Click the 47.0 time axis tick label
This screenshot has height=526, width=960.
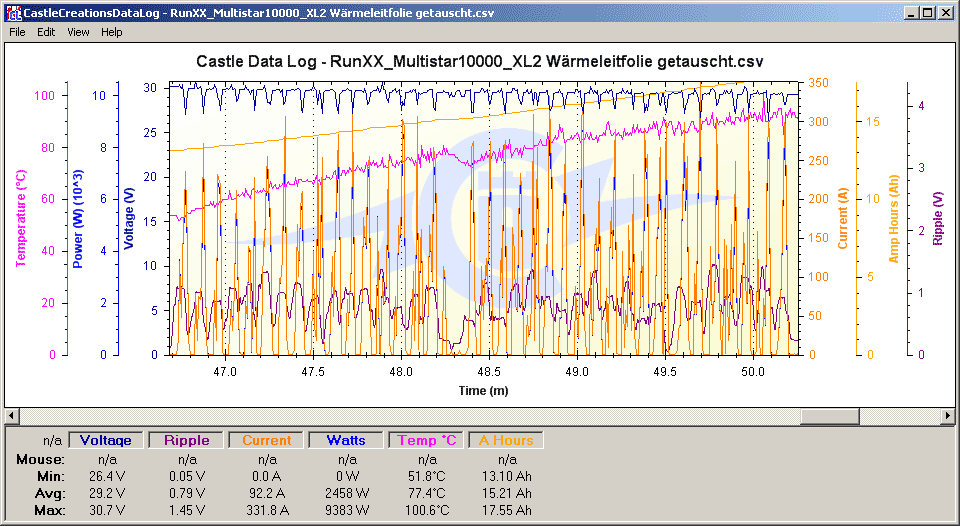click(x=225, y=372)
